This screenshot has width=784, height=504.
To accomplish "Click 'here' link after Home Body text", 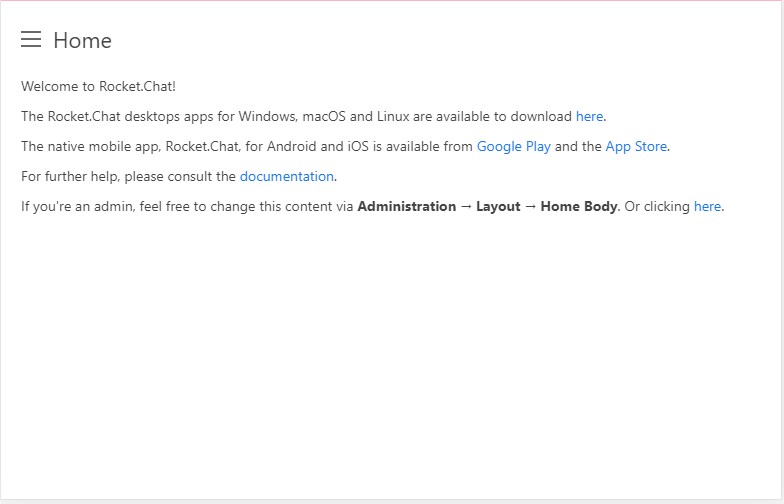I will [707, 206].
